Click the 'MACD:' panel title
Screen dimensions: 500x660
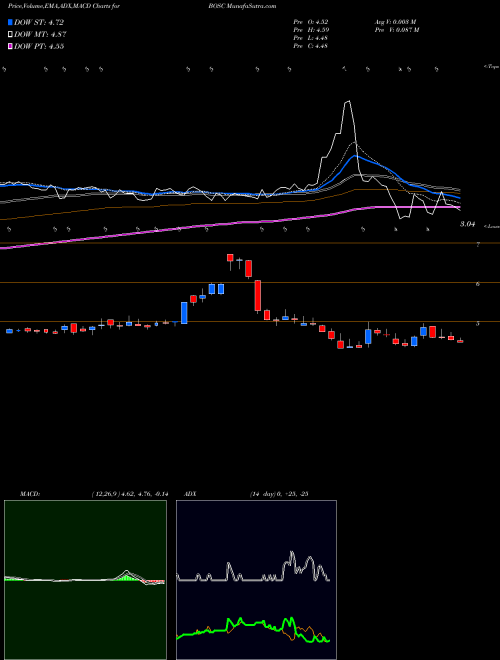[30, 494]
